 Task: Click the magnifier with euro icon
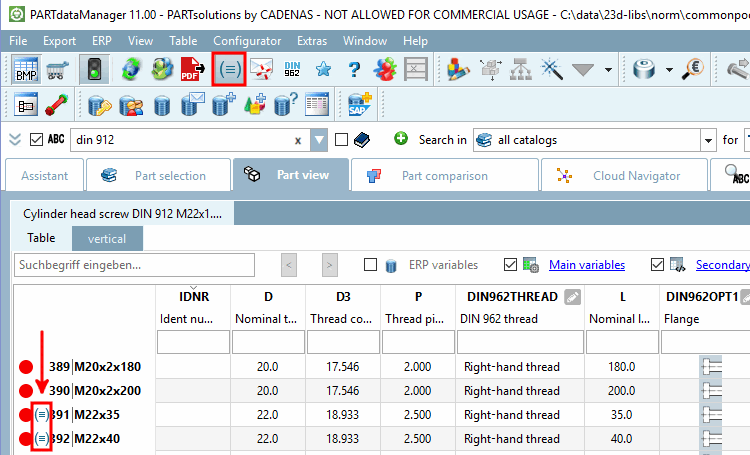click(693, 69)
